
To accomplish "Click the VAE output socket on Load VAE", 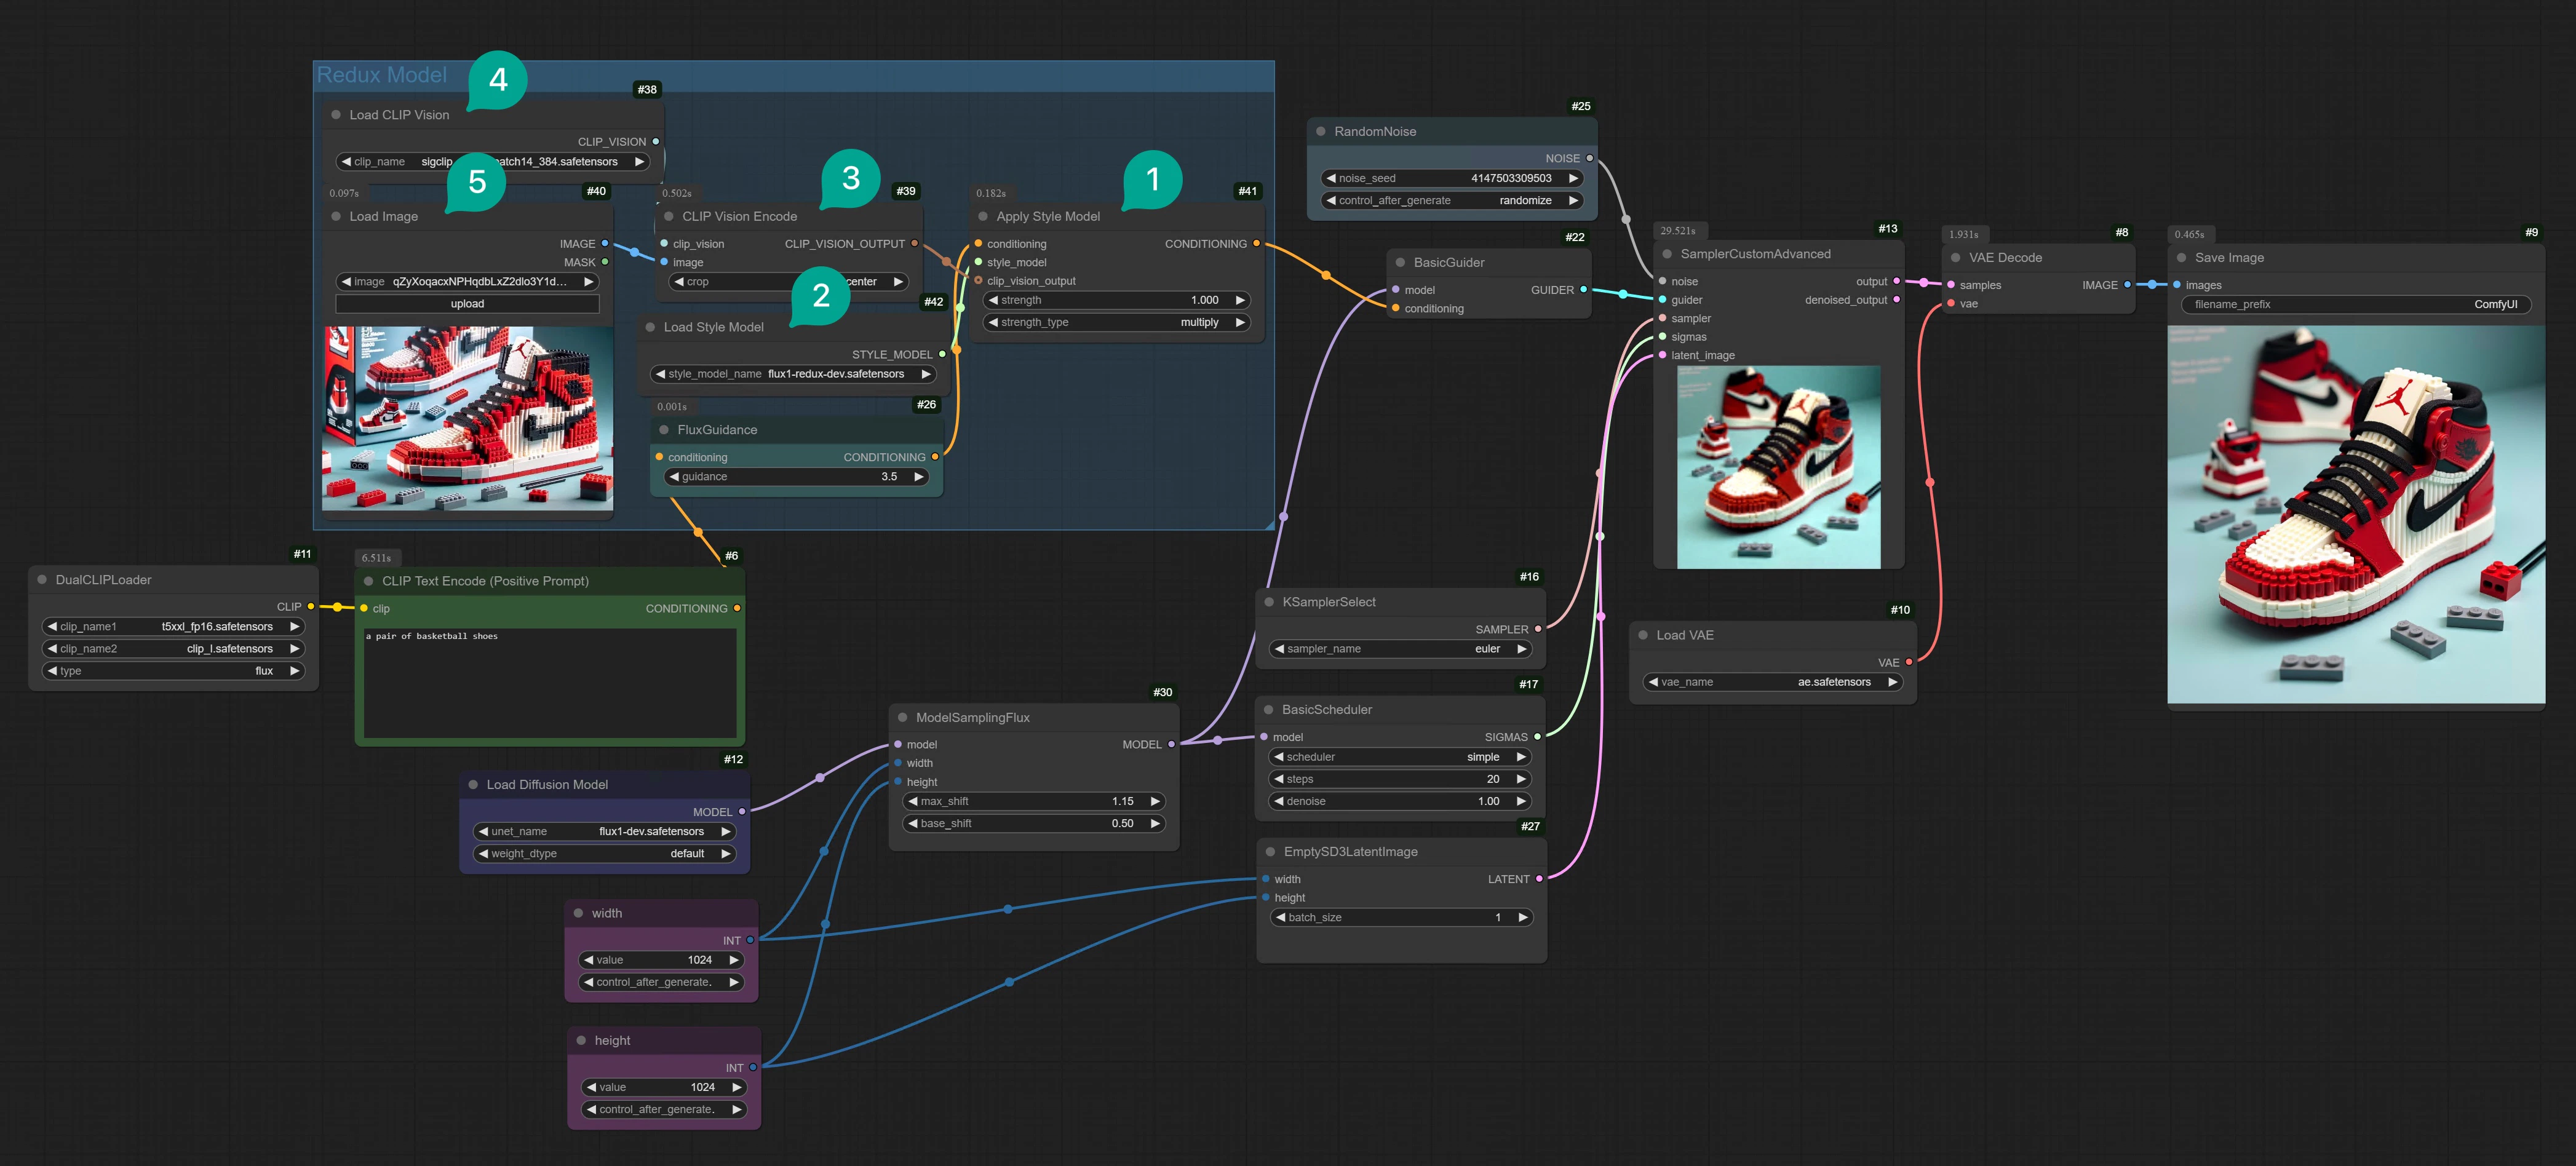I will [1908, 662].
